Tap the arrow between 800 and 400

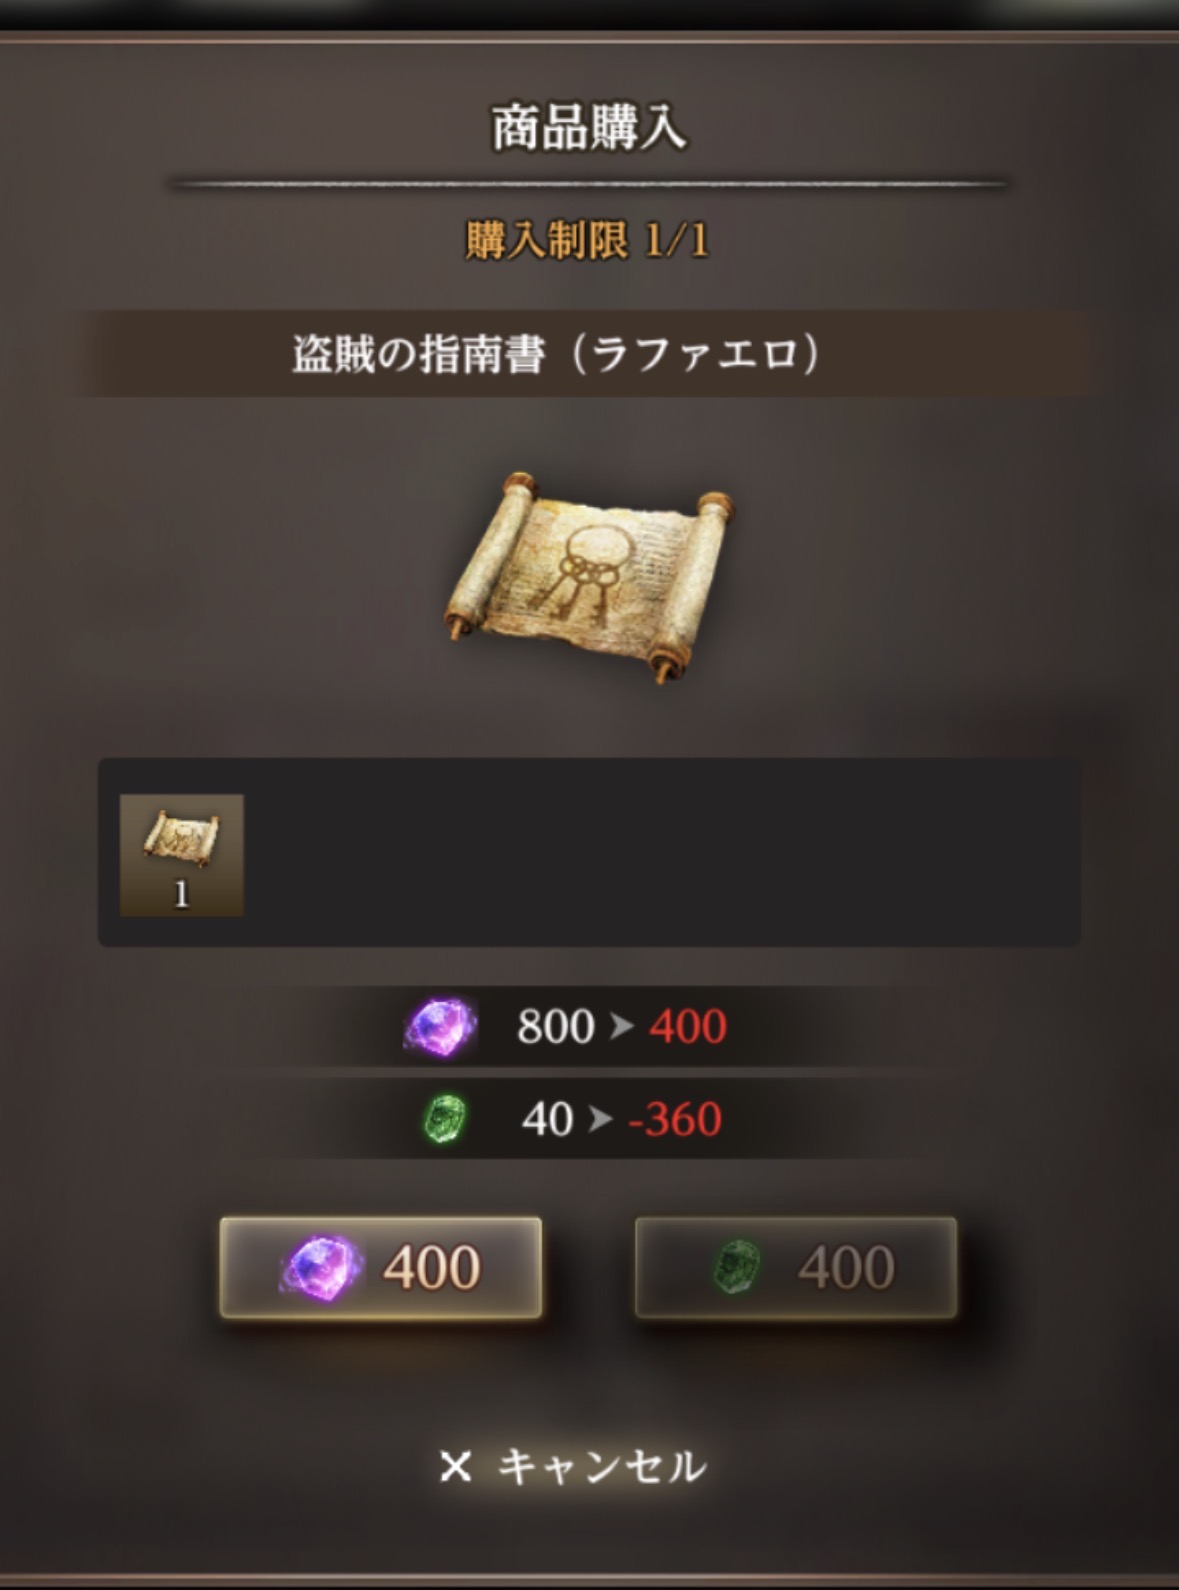pyautogui.click(x=622, y=1026)
